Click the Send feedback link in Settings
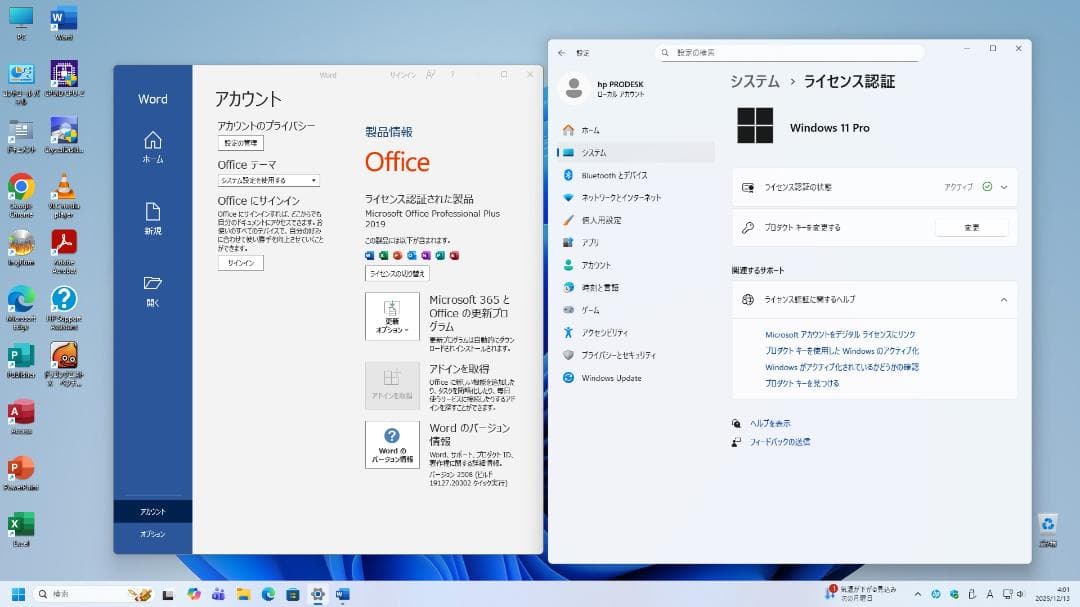The width and height of the screenshot is (1080, 607). pos(780,442)
